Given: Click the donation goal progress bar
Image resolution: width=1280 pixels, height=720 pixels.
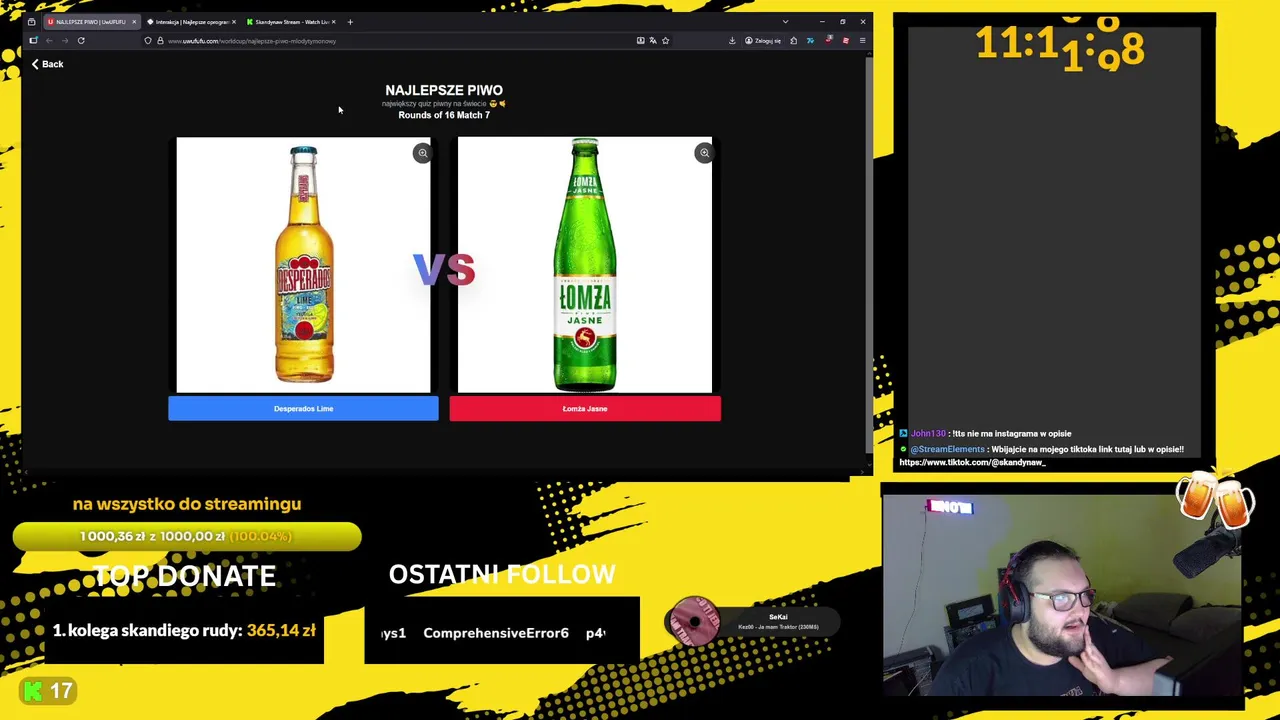Looking at the screenshot, I should (x=187, y=536).
